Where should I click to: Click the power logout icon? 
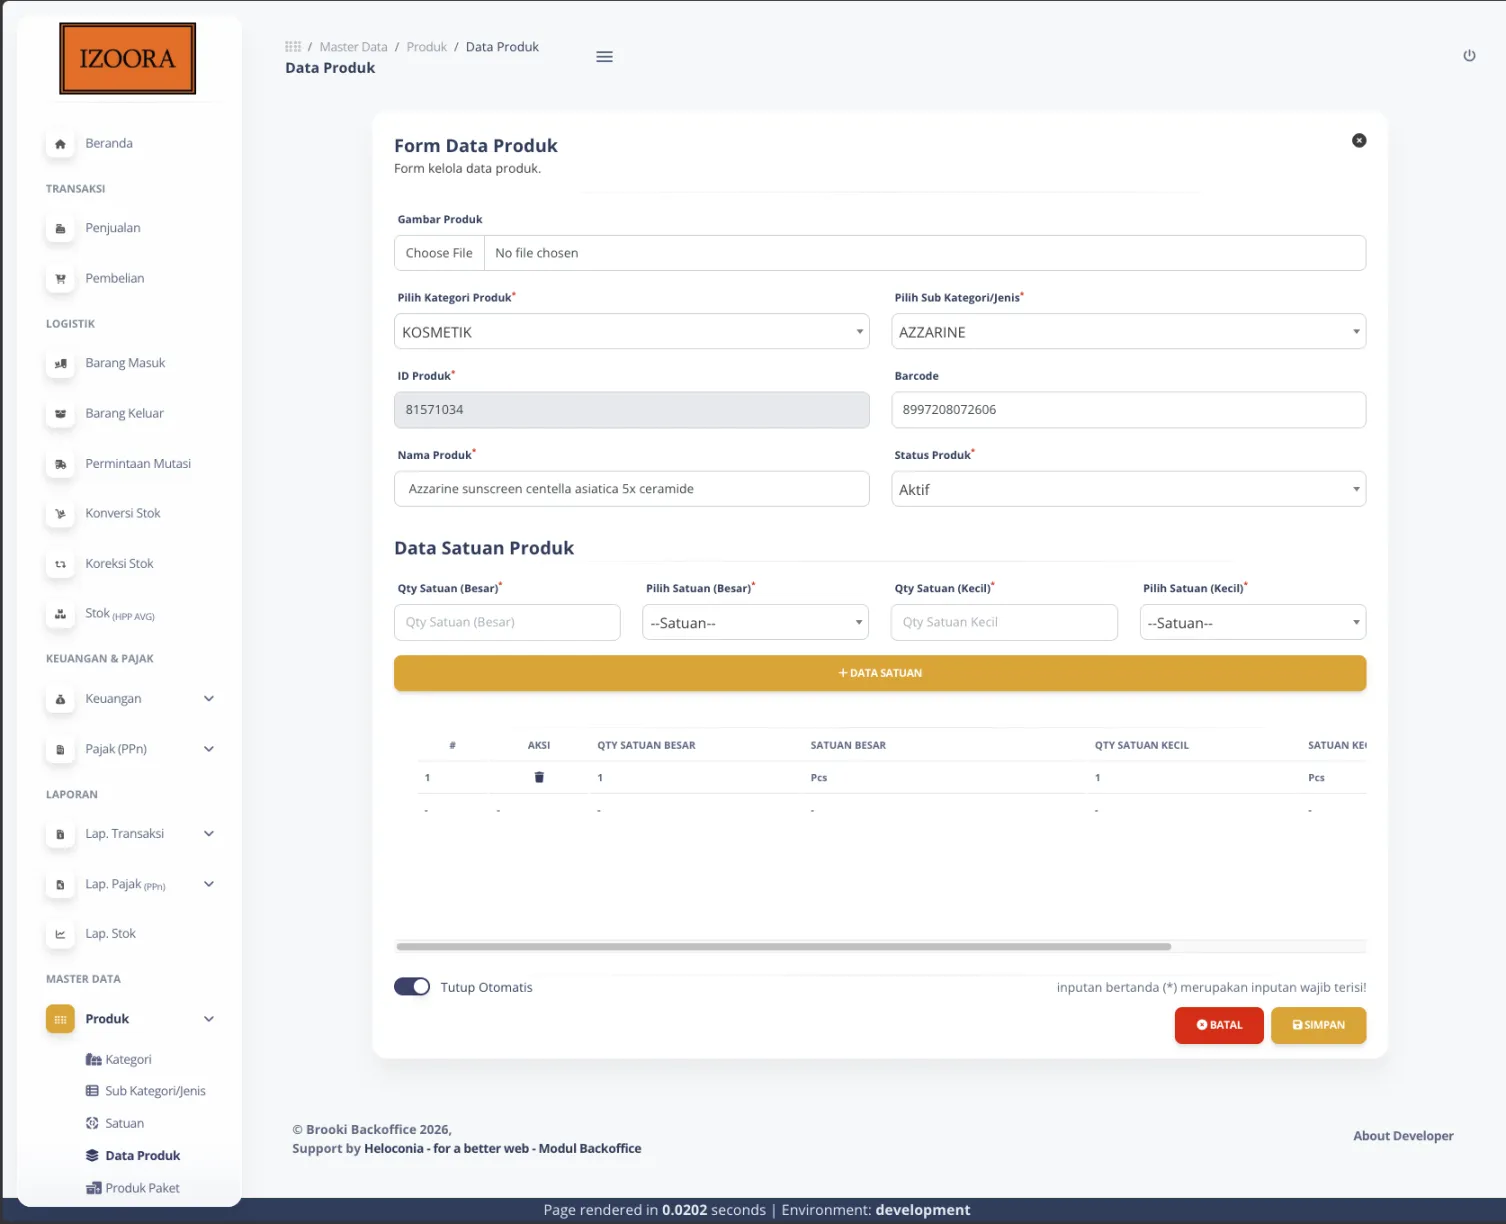coord(1469,56)
